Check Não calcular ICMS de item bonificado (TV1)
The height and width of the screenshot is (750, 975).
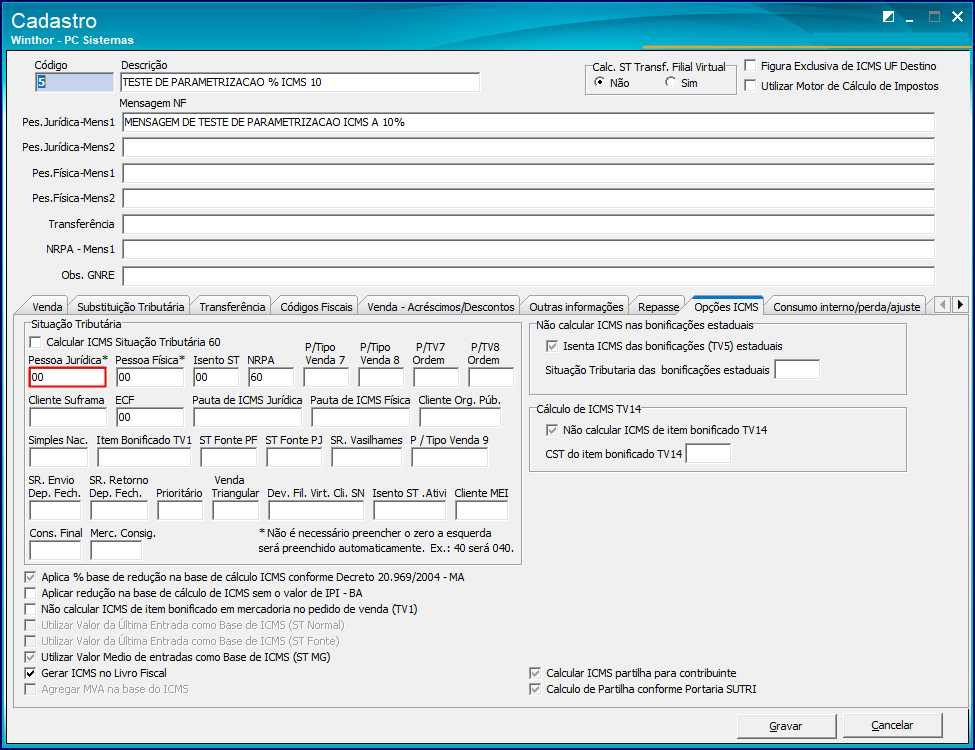30,609
